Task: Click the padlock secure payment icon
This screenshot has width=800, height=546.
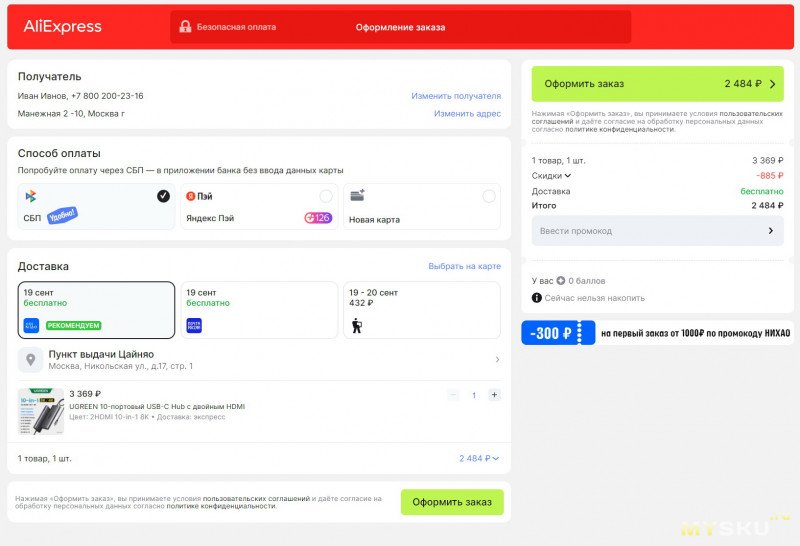Action: click(x=185, y=27)
